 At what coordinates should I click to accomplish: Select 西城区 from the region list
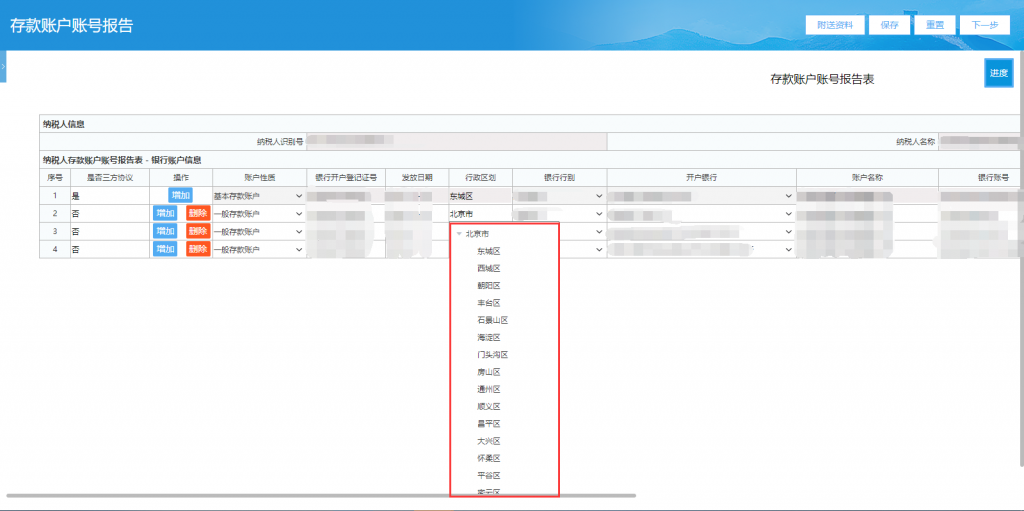point(488,269)
